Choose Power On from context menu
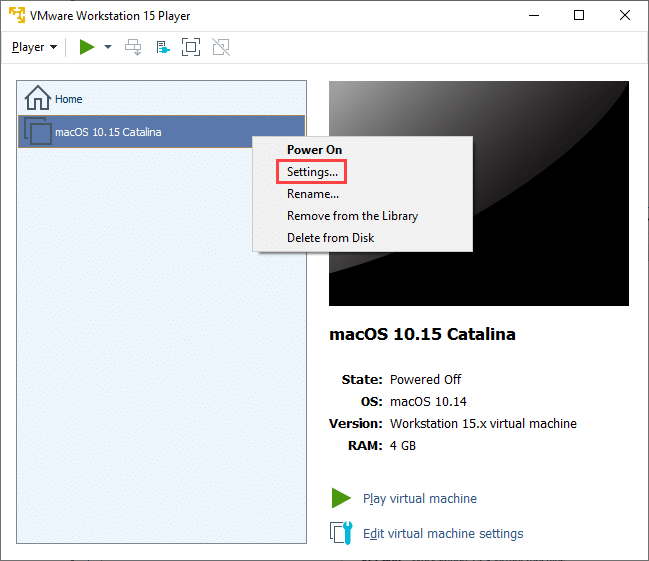649x561 pixels. pyautogui.click(x=315, y=150)
